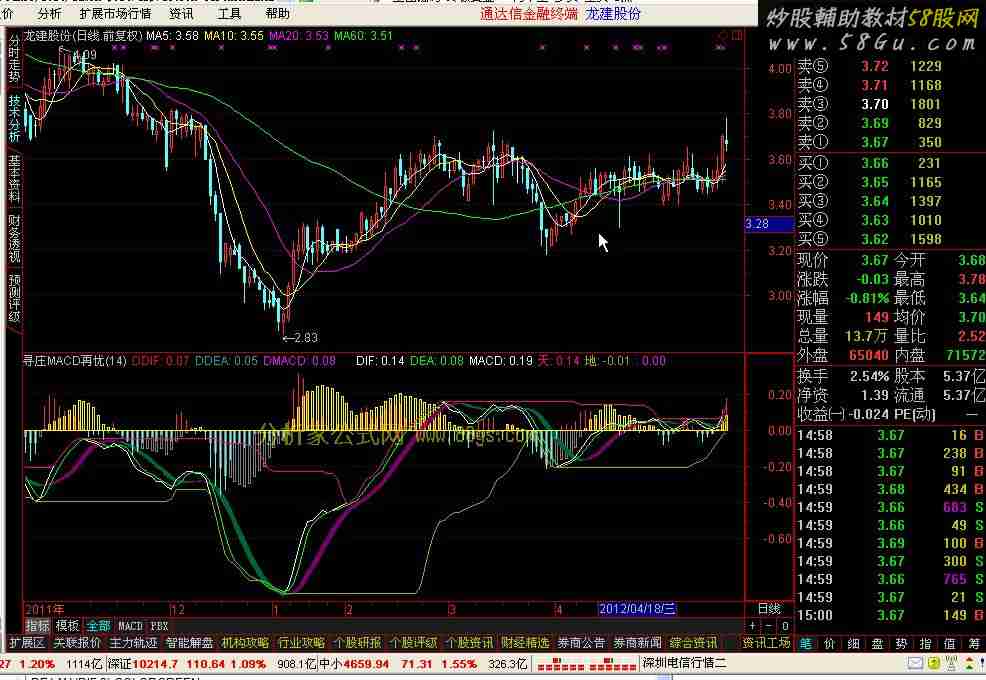Select the 值 tab in right panel

point(949,644)
